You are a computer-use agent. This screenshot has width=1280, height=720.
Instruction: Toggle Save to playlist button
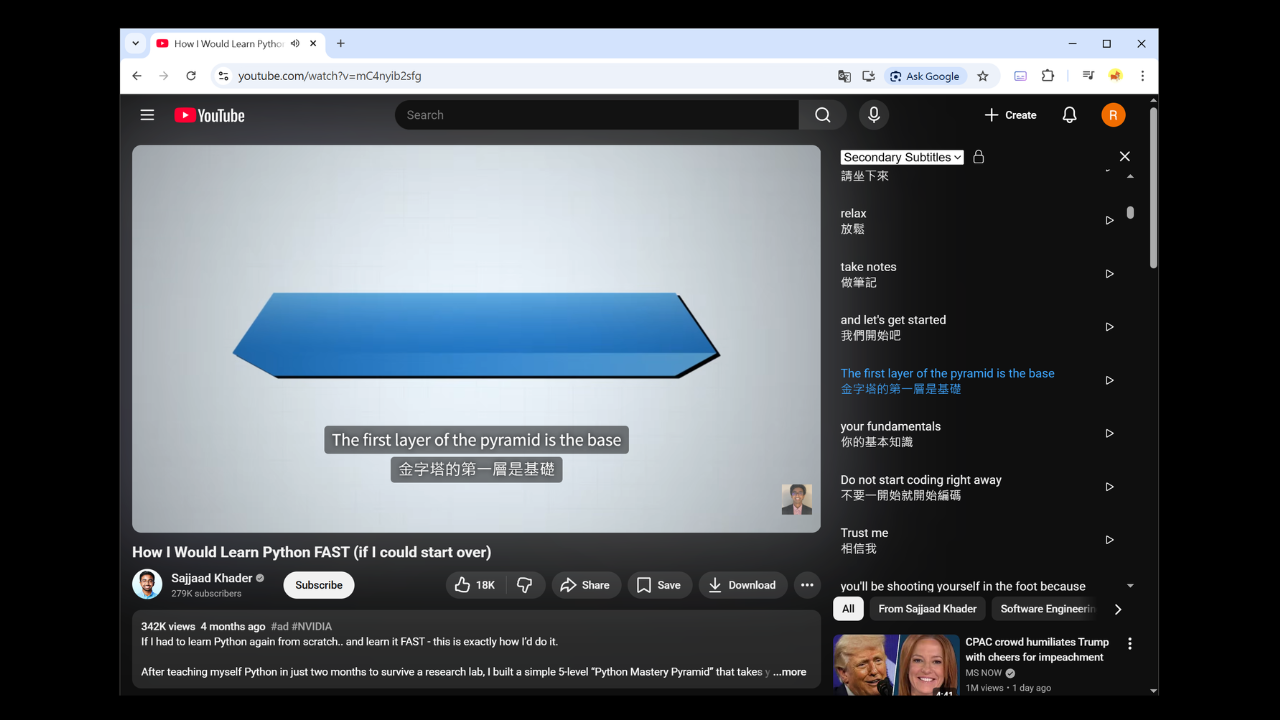658,585
